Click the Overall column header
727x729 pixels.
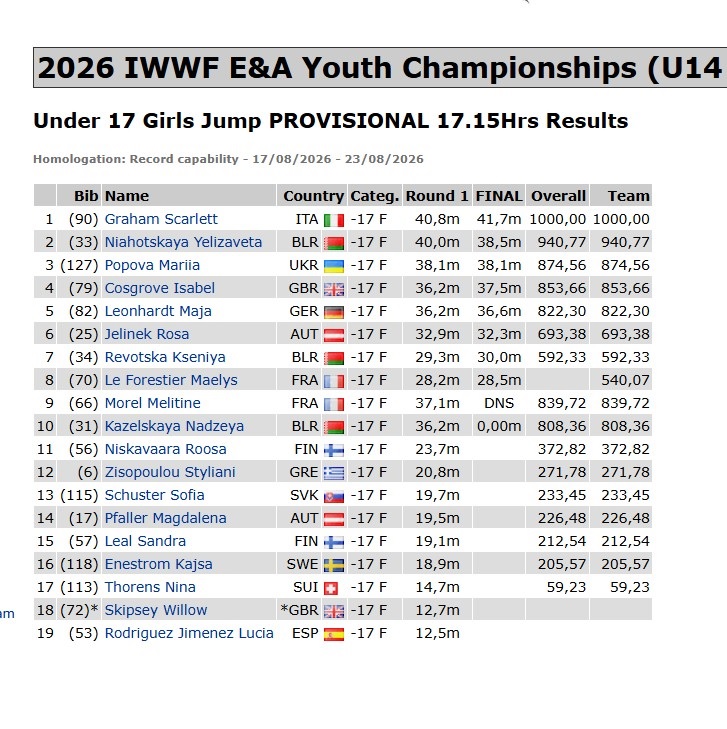[x=558, y=196]
